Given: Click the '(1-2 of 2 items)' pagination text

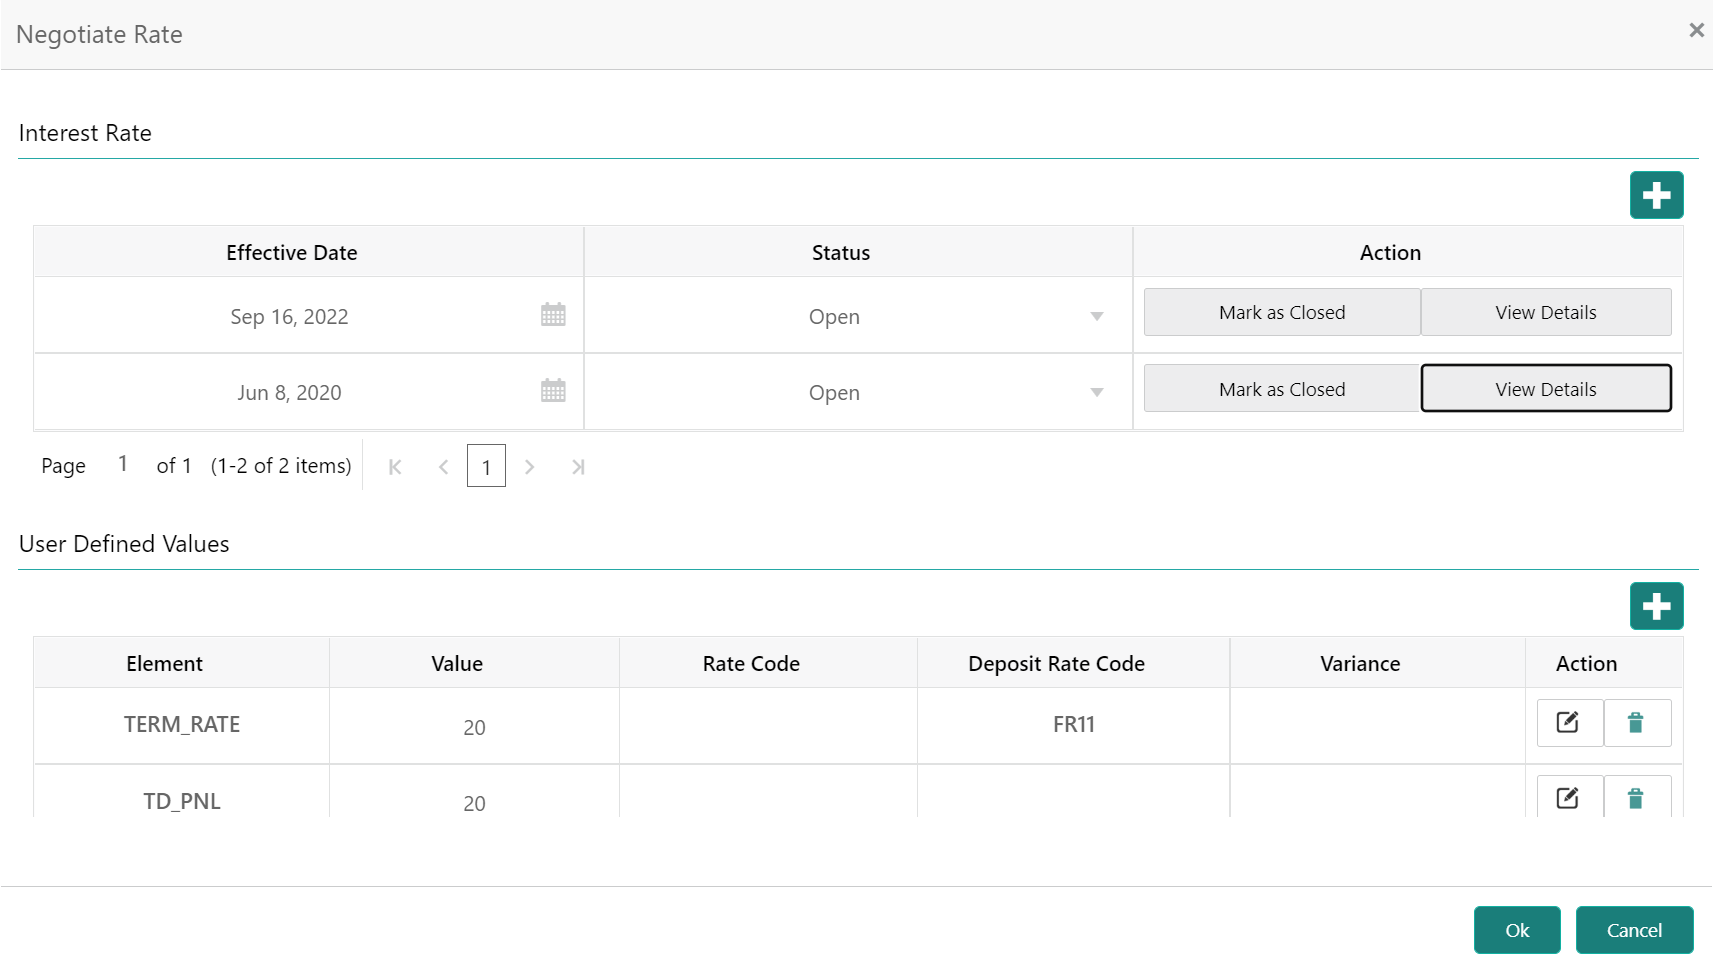Looking at the screenshot, I should [281, 466].
